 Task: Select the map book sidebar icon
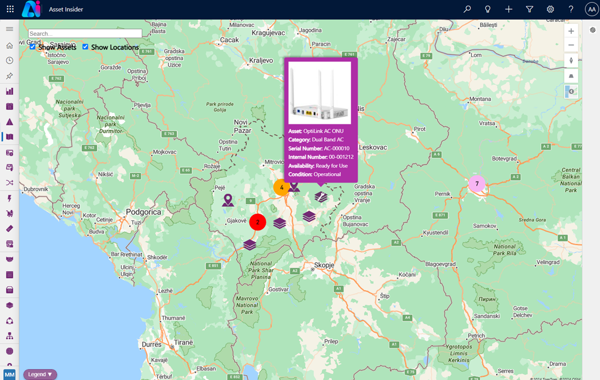click(x=10, y=137)
